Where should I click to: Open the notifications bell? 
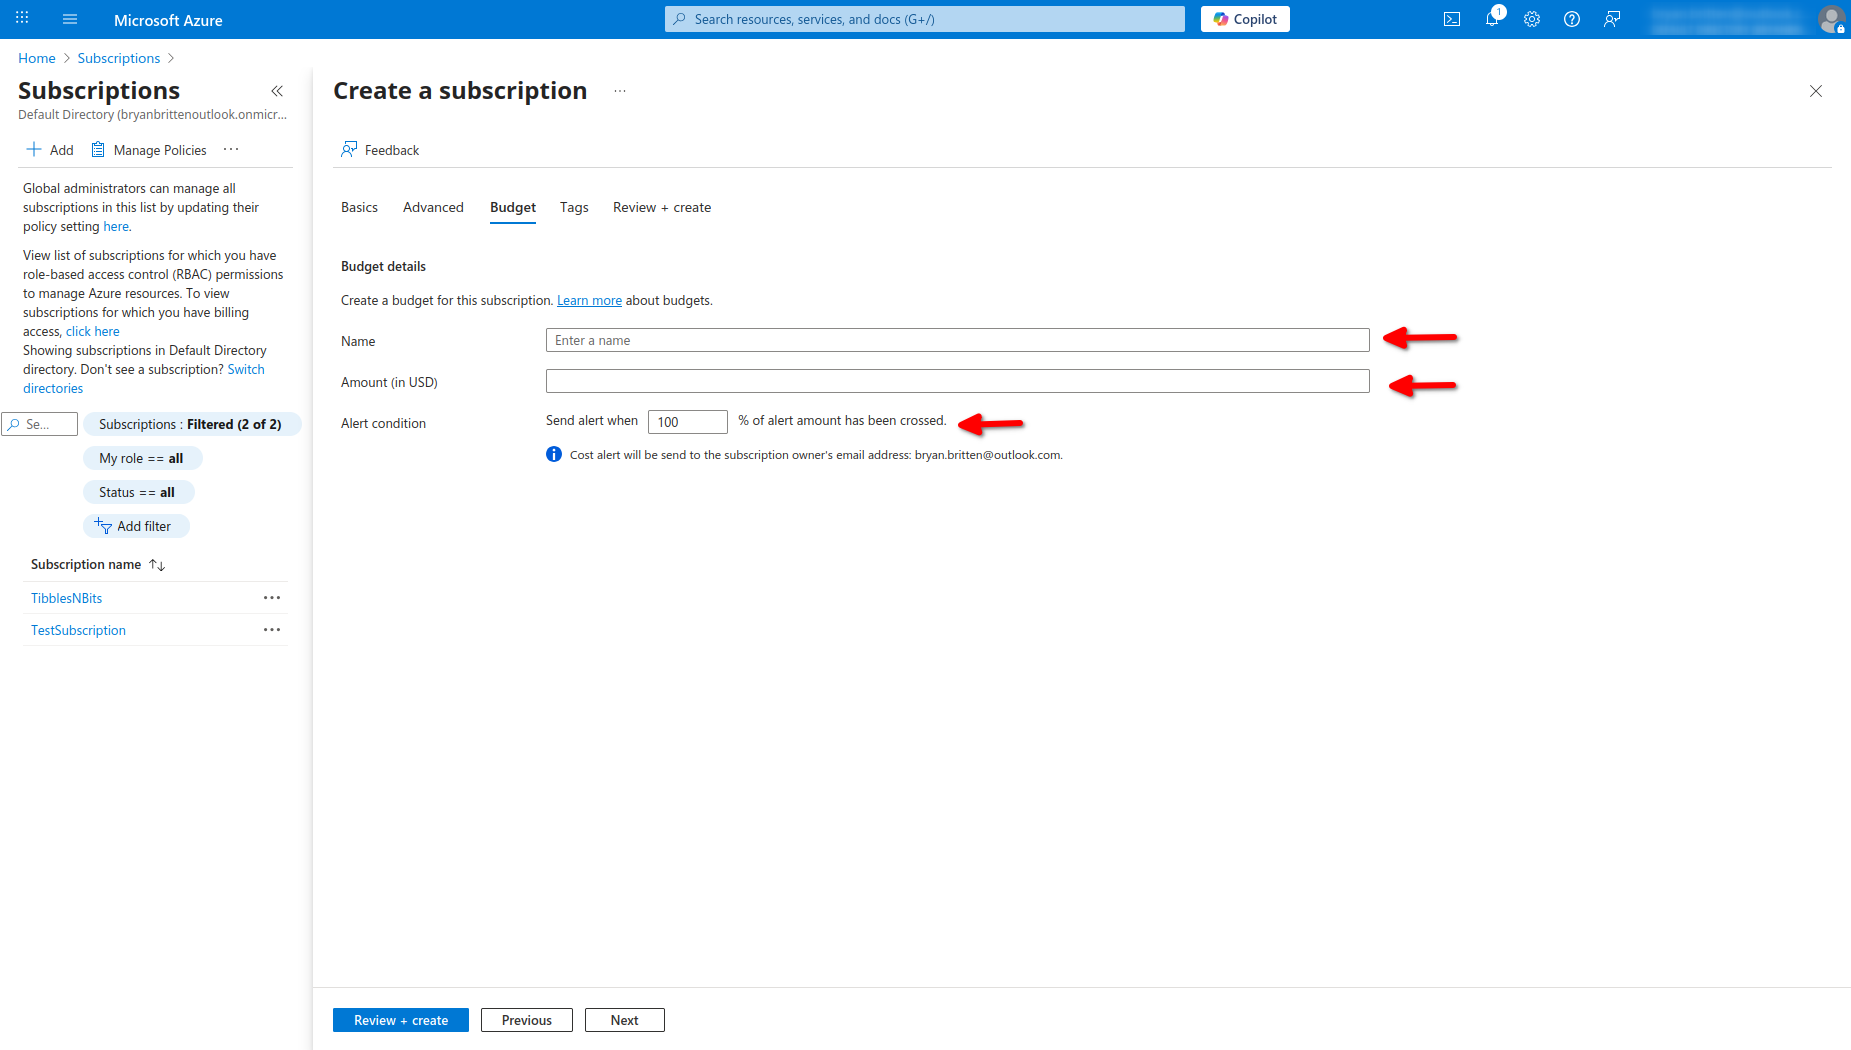tap(1492, 19)
